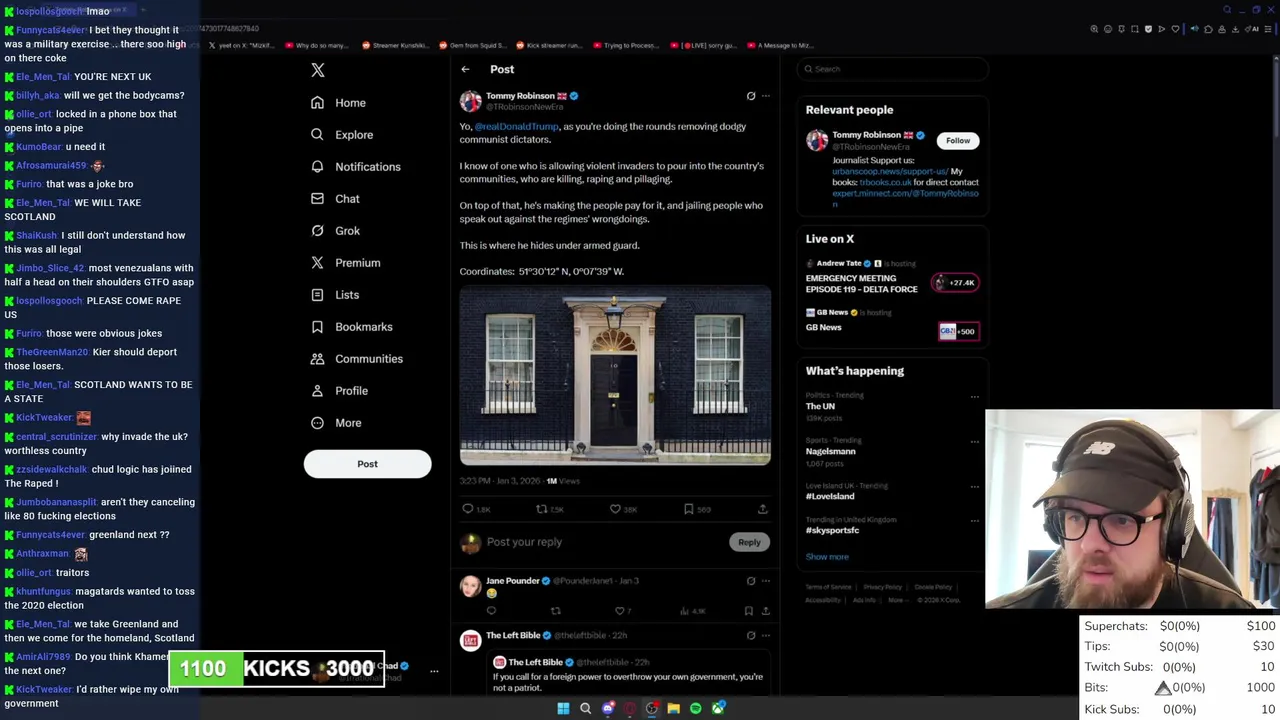The height and width of the screenshot is (720, 1280).
Task: Click the Lists icon in sidebar
Action: 317,295
